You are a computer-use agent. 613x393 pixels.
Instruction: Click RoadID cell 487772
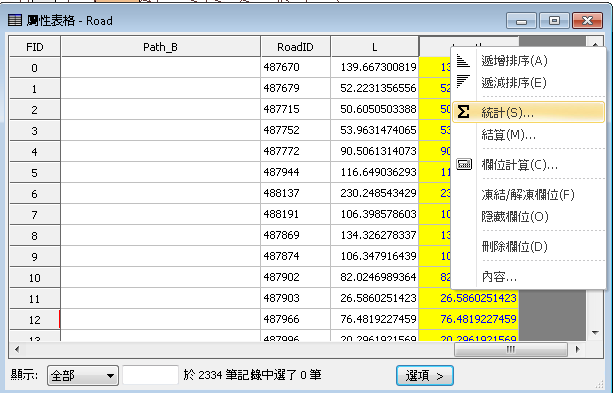pyautogui.click(x=295, y=151)
